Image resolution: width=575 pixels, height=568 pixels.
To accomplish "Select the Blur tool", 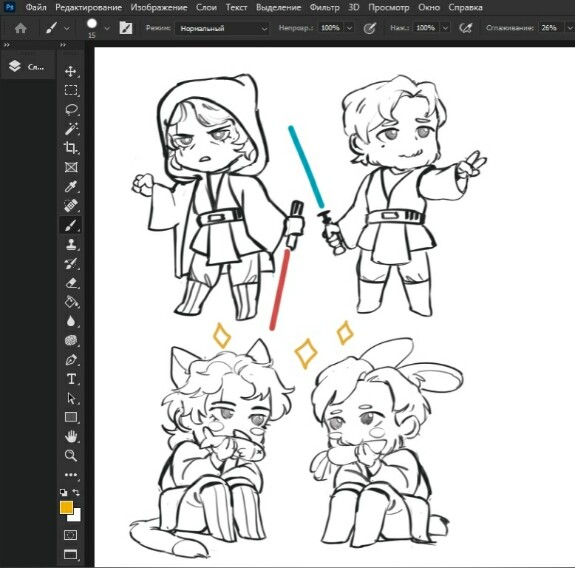I will click(71, 321).
